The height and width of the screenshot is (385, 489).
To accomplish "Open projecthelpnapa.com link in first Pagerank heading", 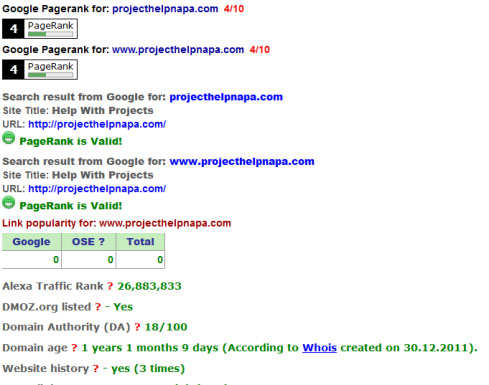I will pos(165,9).
